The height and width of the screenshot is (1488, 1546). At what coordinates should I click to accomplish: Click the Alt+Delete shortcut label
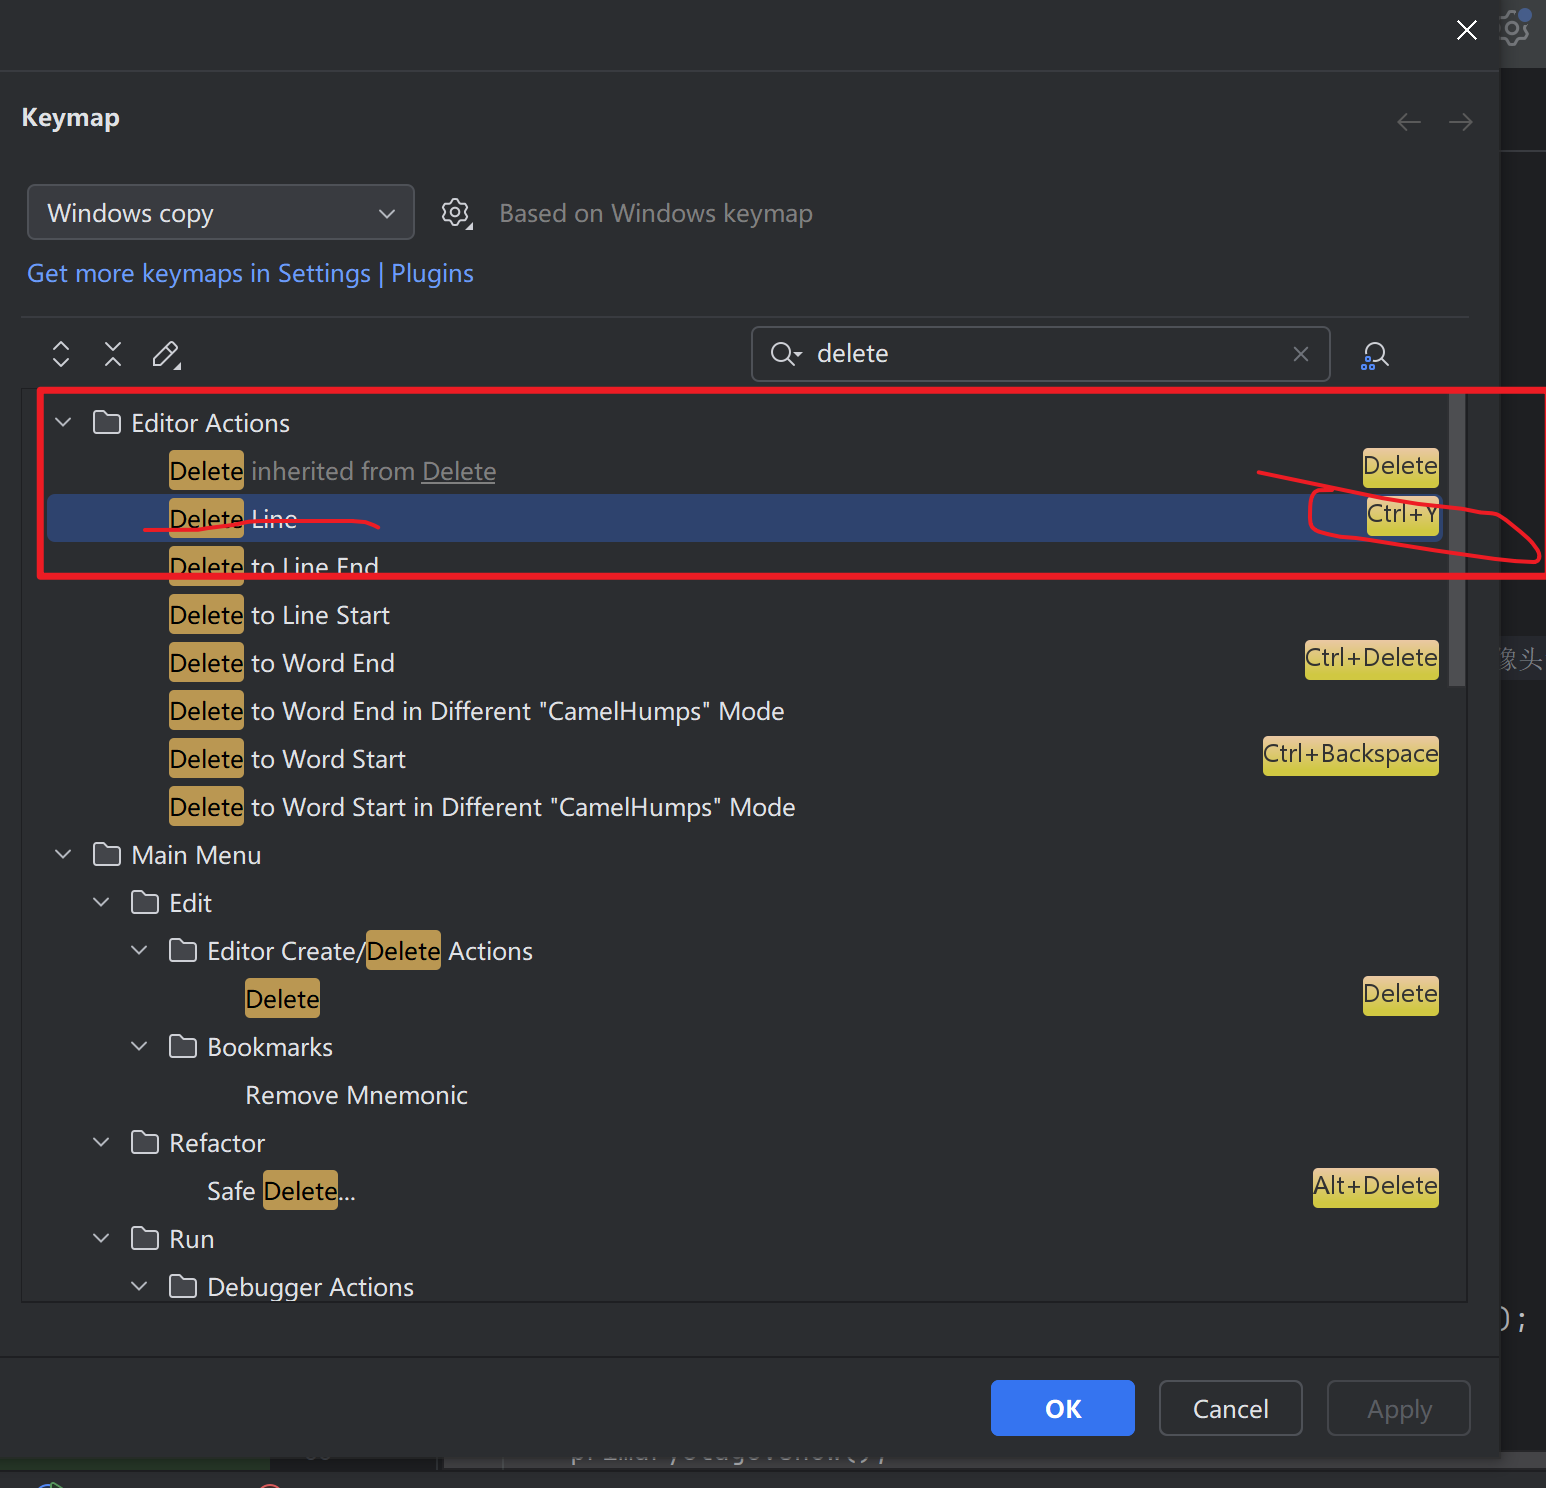tap(1376, 1187)
